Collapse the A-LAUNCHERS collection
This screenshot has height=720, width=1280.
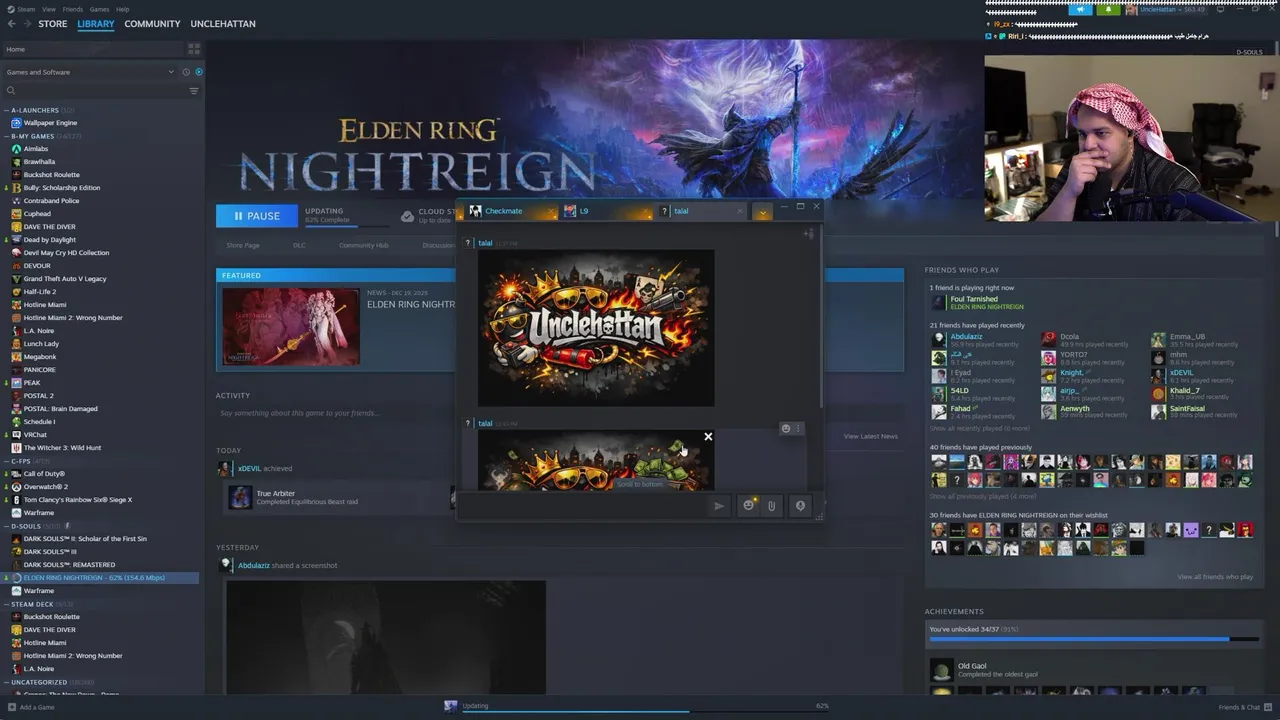pyautogui.click(x=7, y=110)
